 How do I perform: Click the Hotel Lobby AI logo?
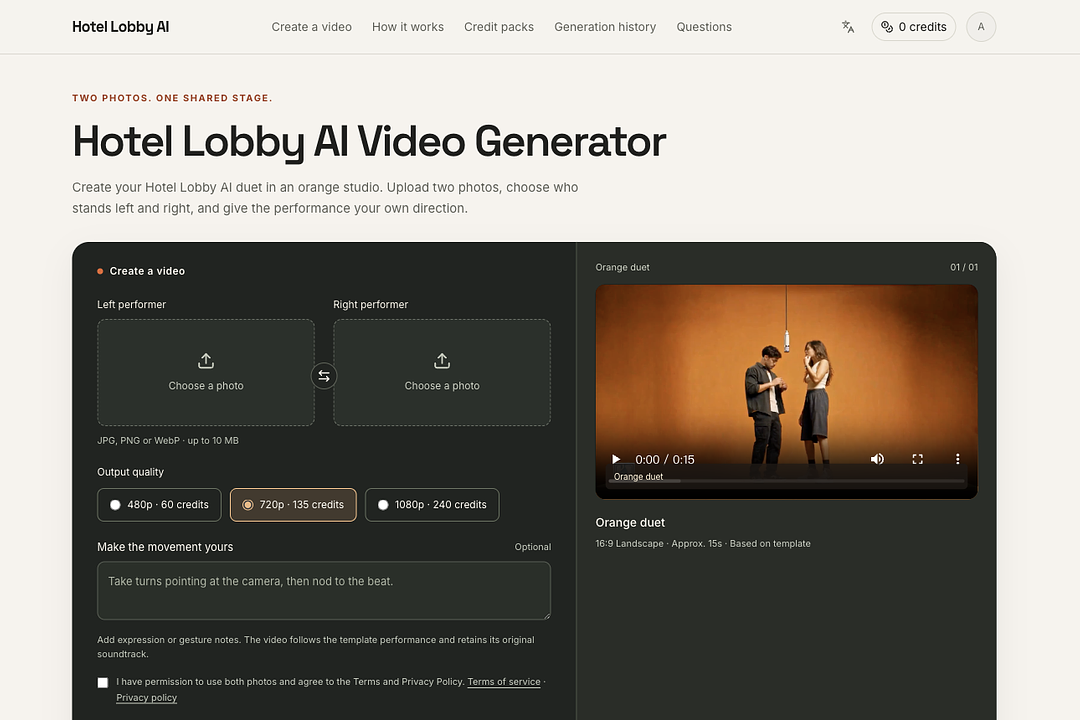(121, 27)
